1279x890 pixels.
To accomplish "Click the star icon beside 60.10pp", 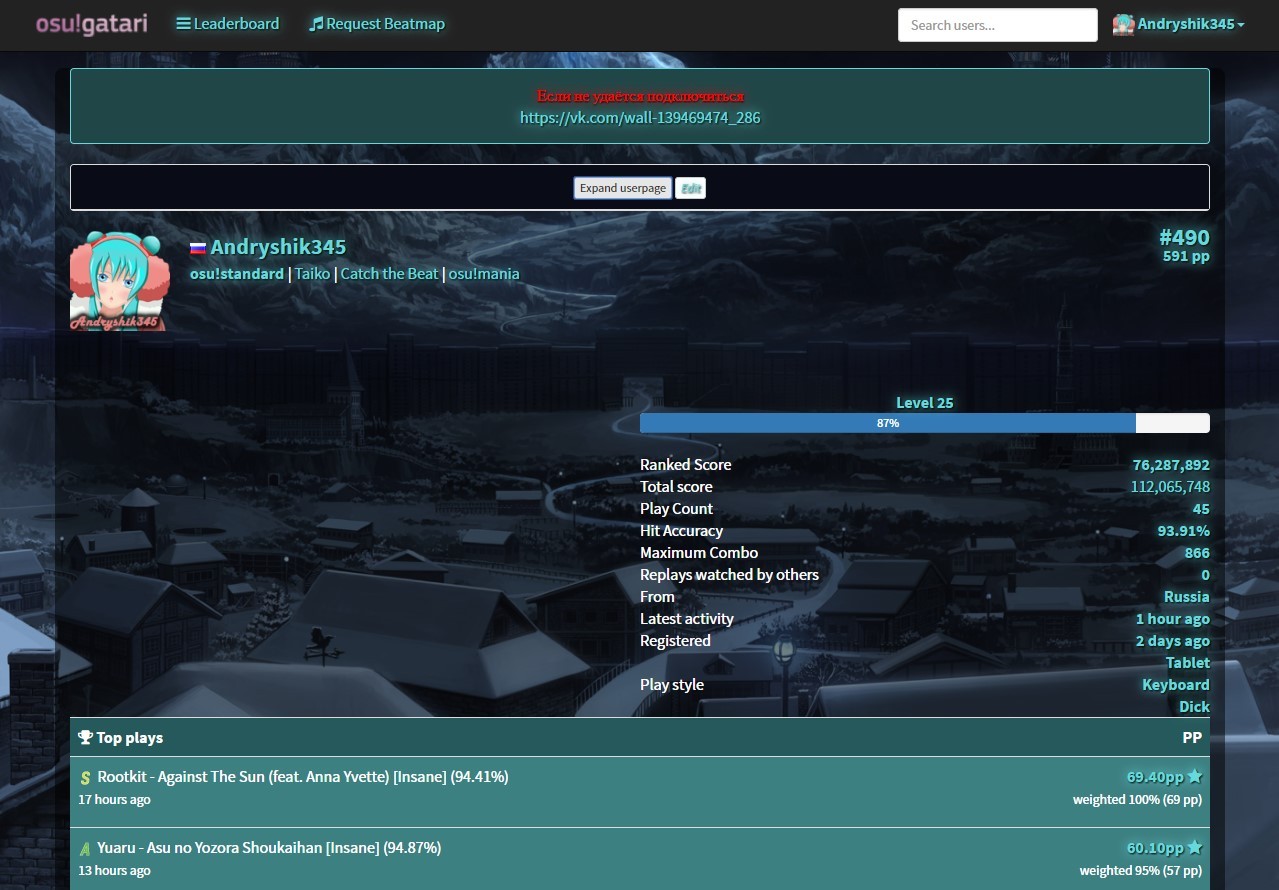I will pos(1194,847).
